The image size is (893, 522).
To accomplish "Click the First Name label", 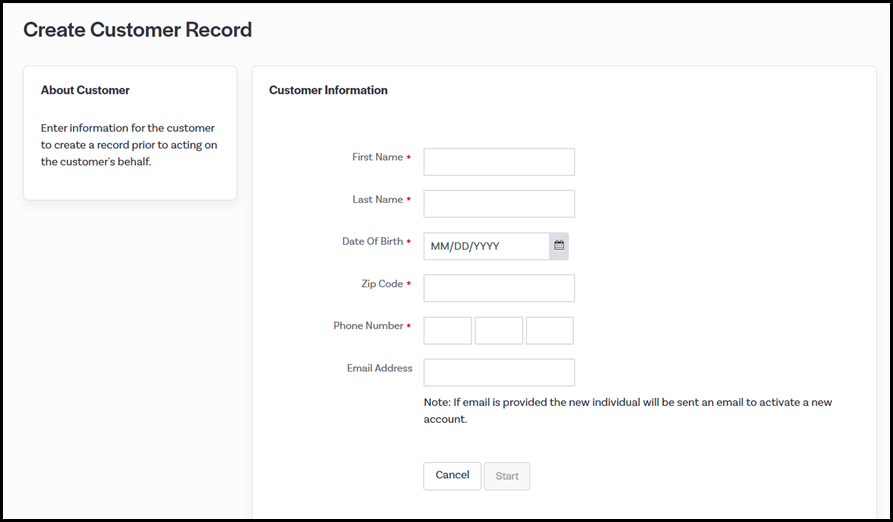I will point(377,157).
